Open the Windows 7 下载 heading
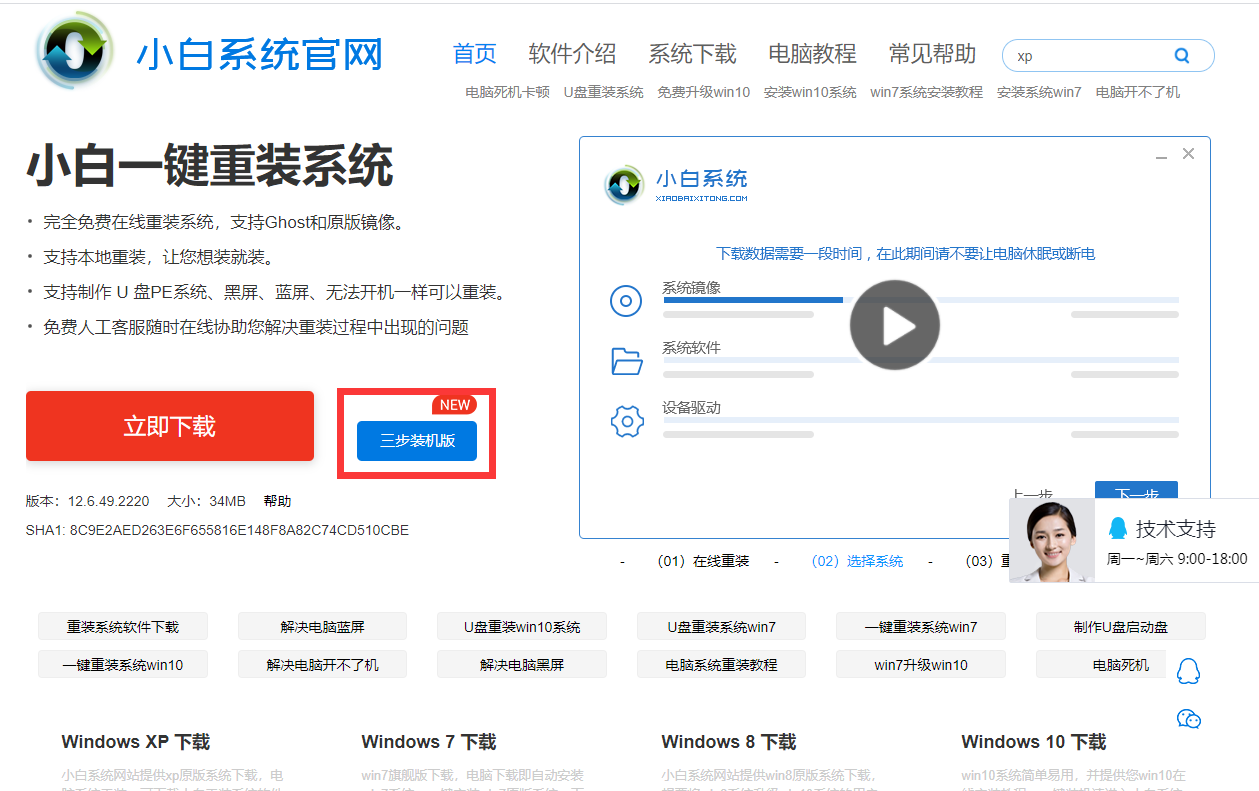1259x791 pixels. 429,742
